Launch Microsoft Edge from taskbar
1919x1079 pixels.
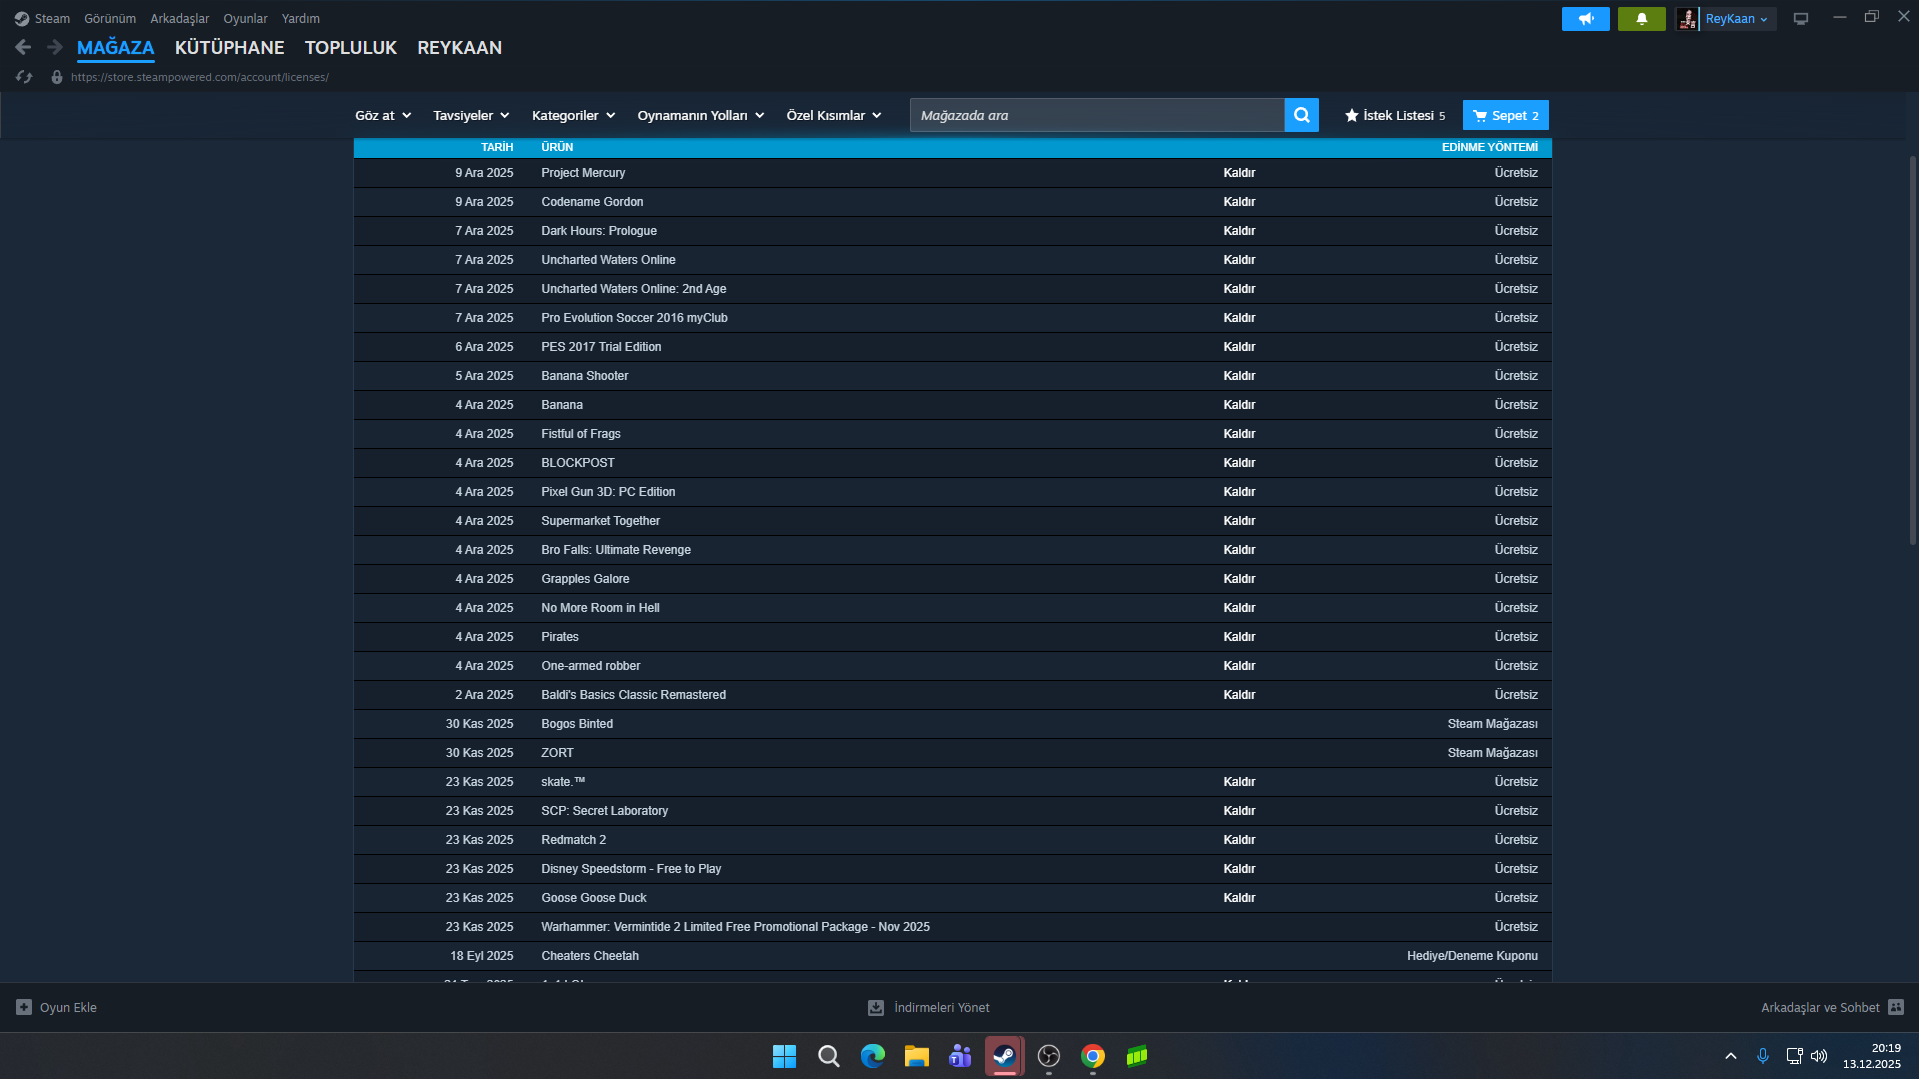(873, 1056)
